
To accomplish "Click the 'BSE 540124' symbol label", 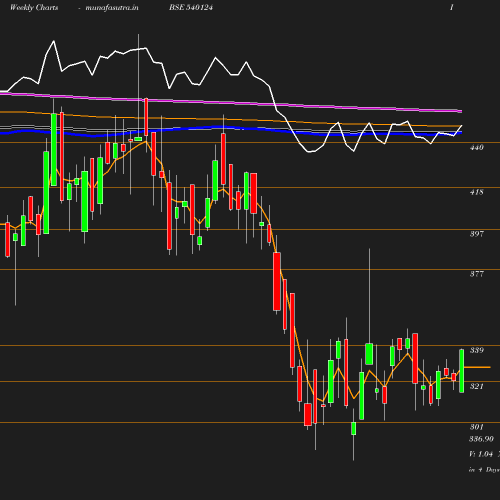I will [x=191, y=7].
